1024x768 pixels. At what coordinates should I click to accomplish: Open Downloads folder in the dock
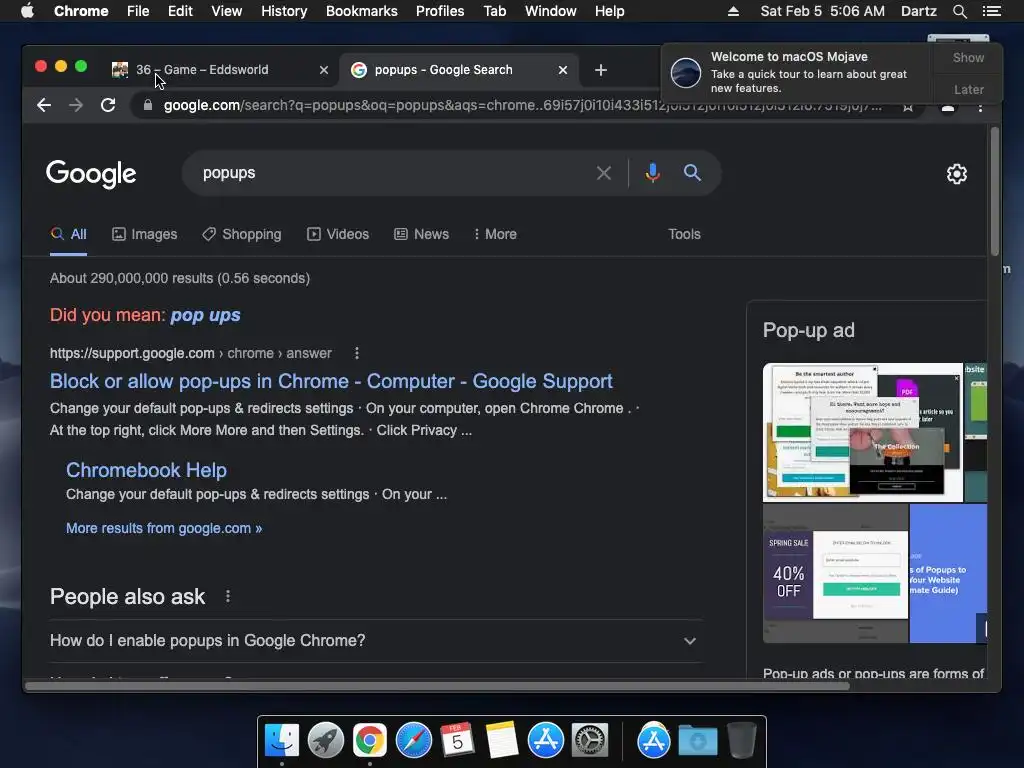coord(698,741)
